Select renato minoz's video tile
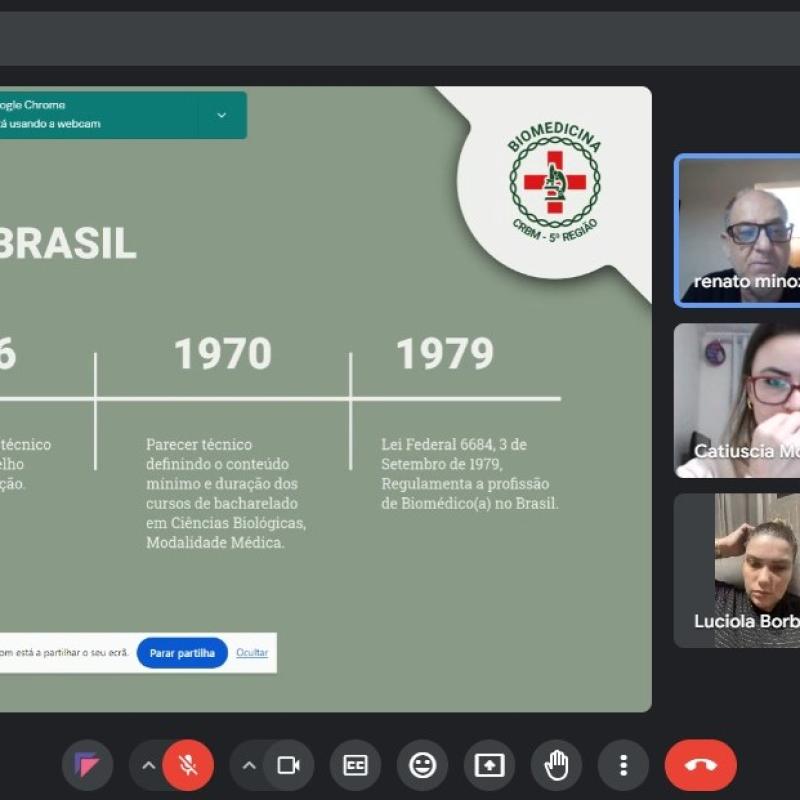 point(738,230)
